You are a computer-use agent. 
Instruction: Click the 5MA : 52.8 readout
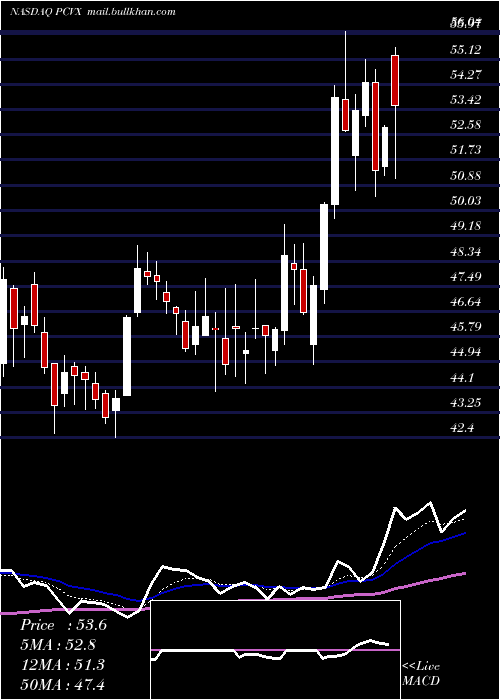[x=58, y=645]
